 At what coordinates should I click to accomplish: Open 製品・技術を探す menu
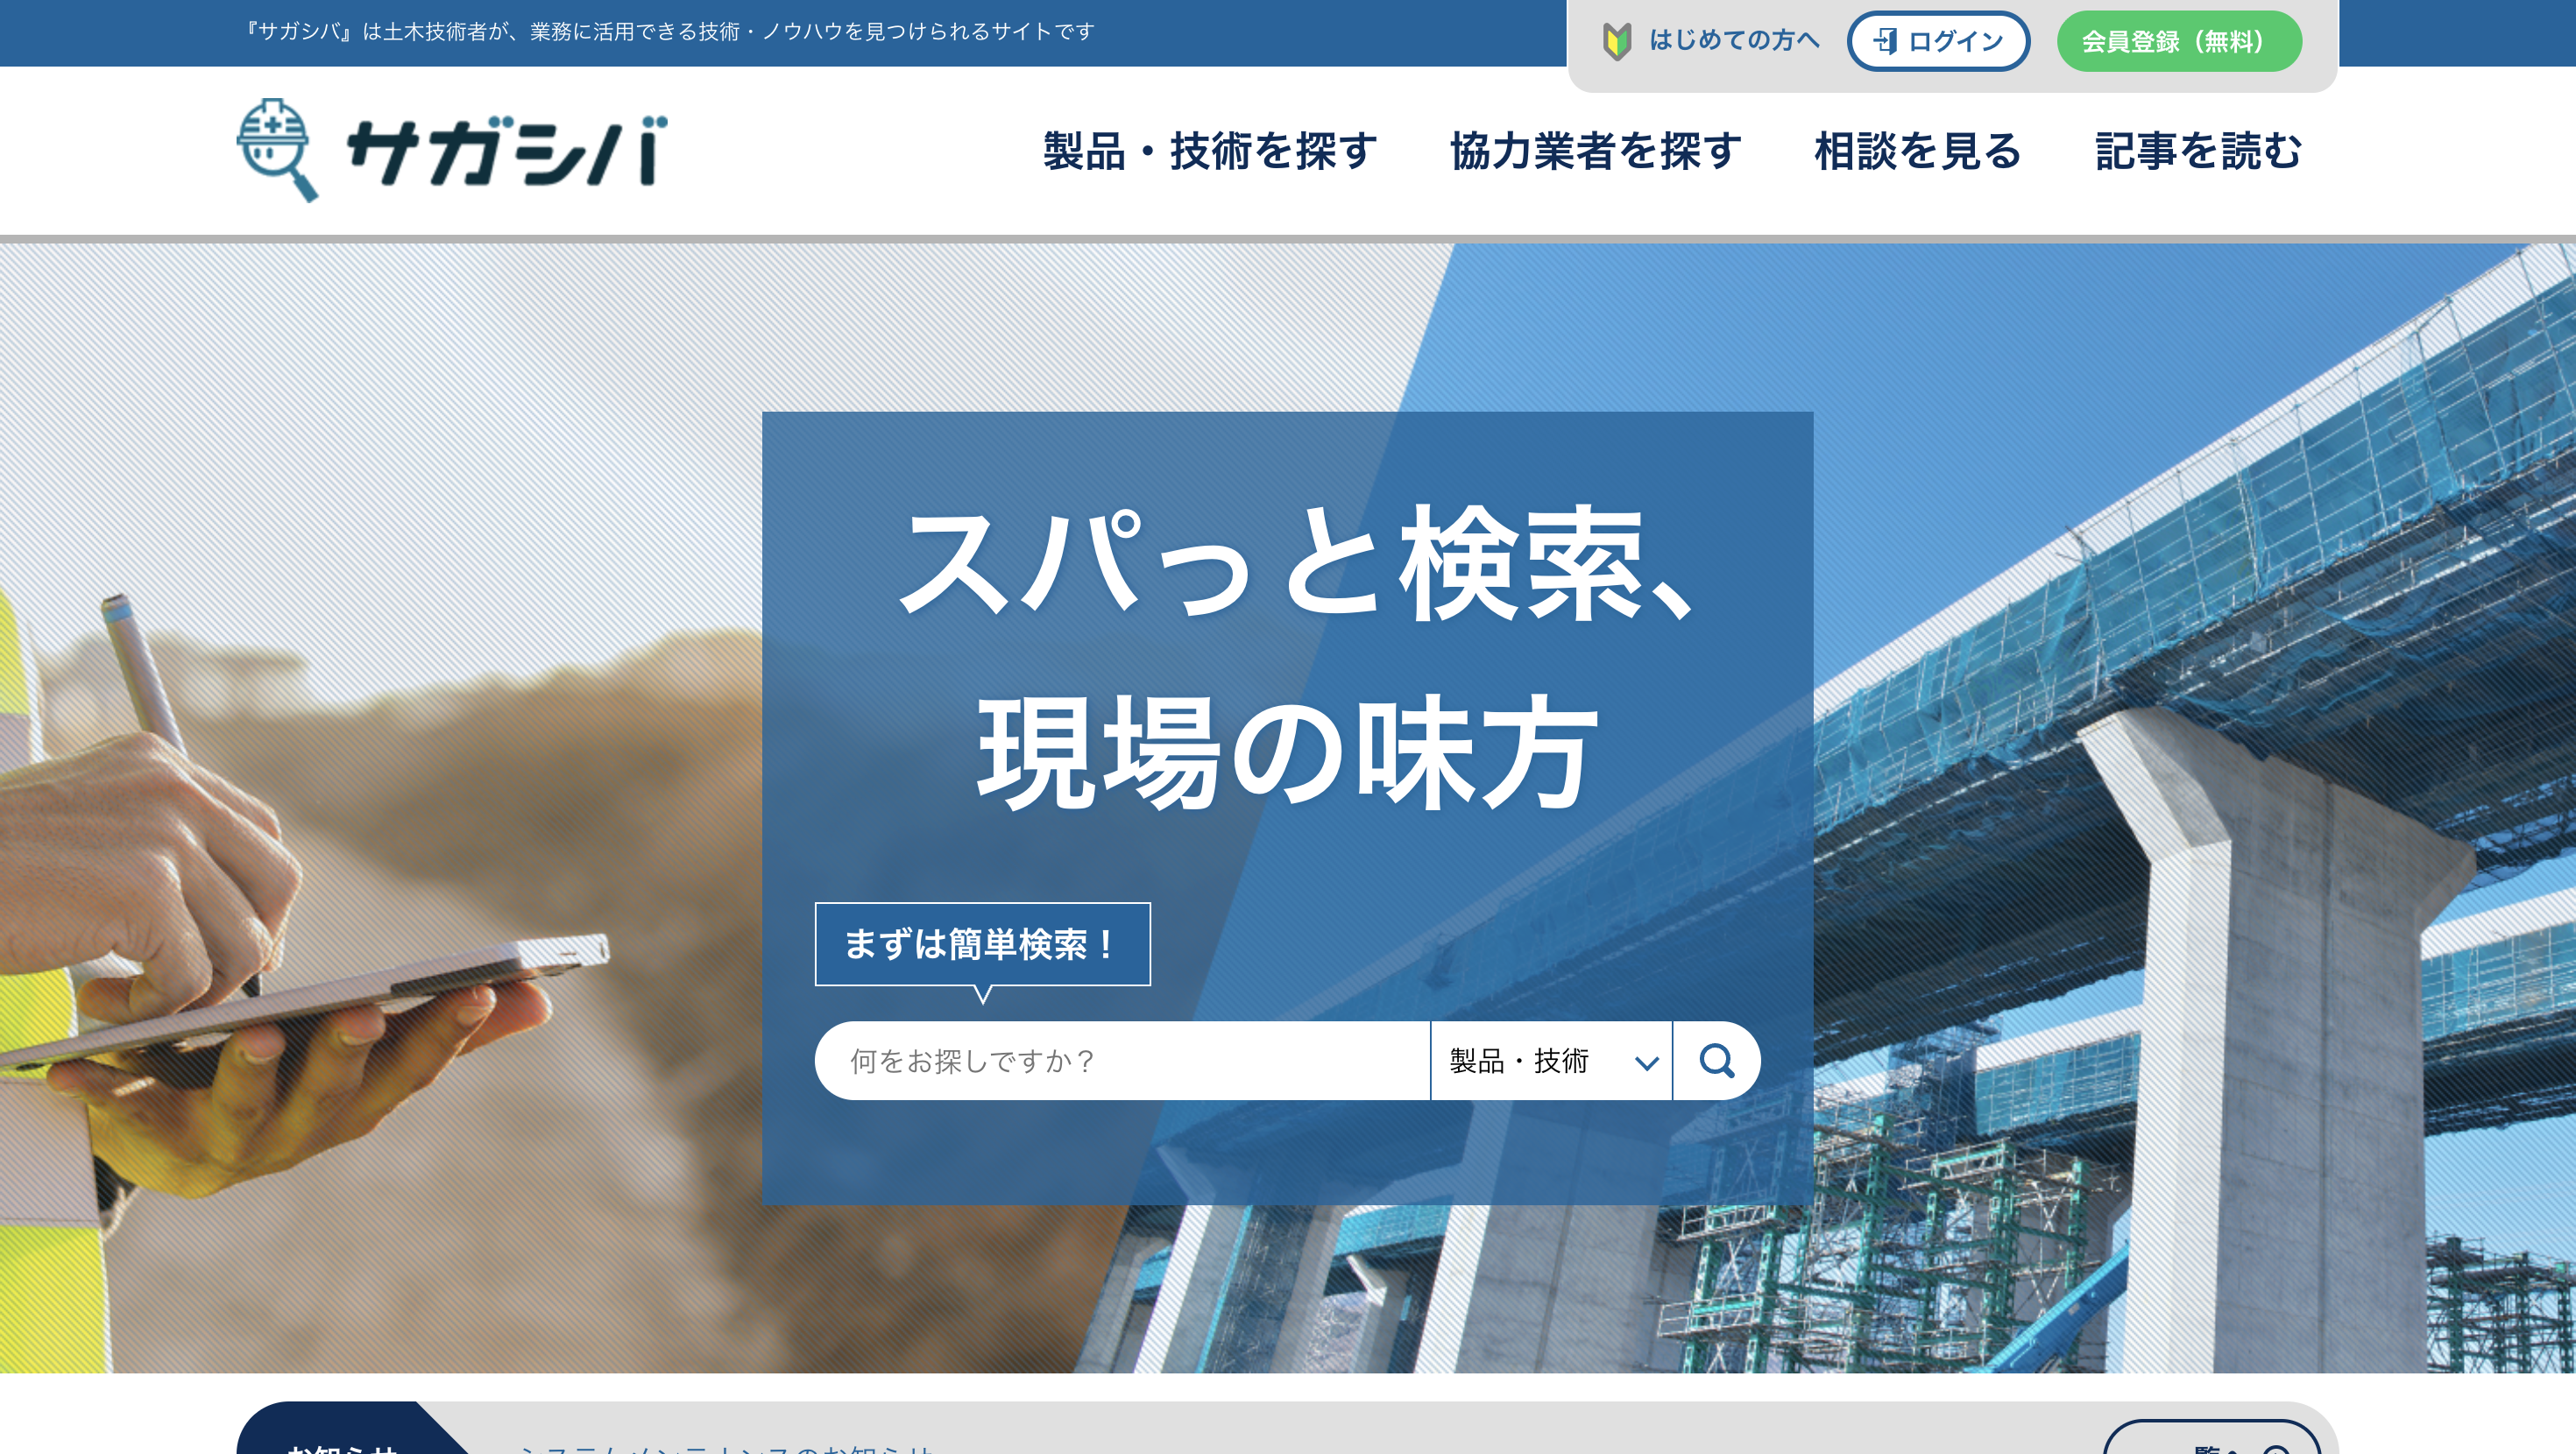tap(1210, 152)
